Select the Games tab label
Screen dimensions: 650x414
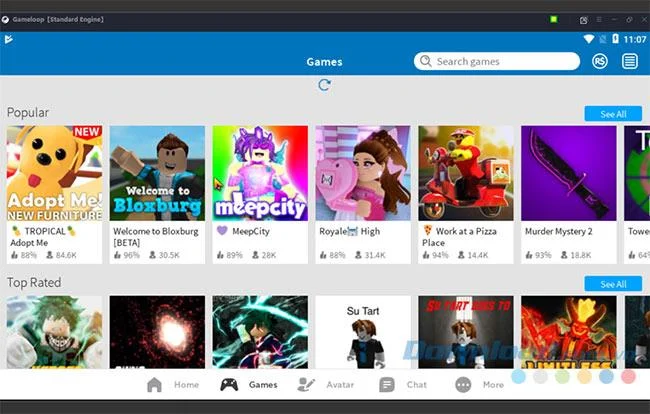[x=263, y=385]
